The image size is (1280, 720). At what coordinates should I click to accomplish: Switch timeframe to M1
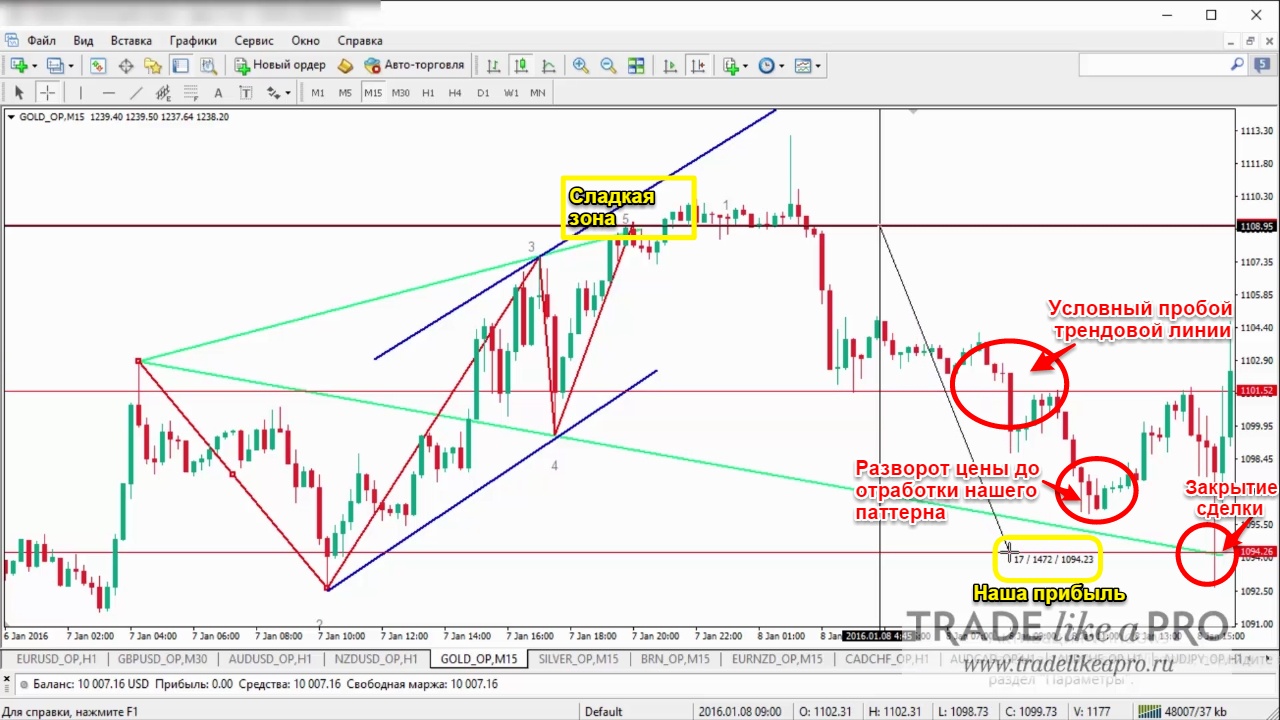(x=318, y=92)
